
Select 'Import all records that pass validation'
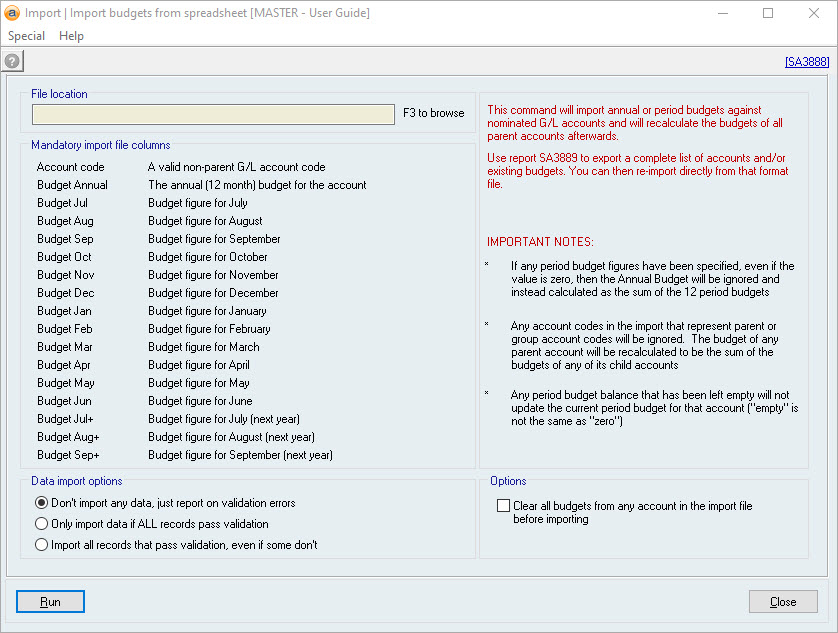tap(41, 545)
